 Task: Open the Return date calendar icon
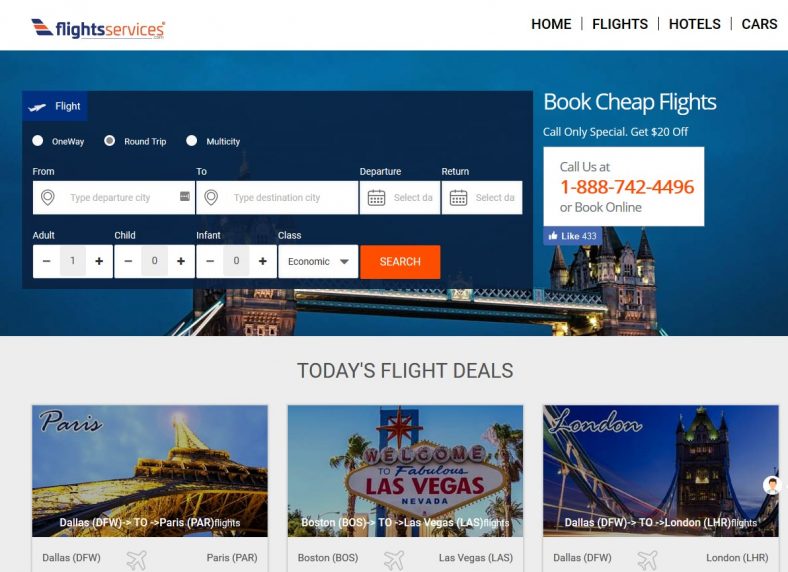(x=458, y=198)
